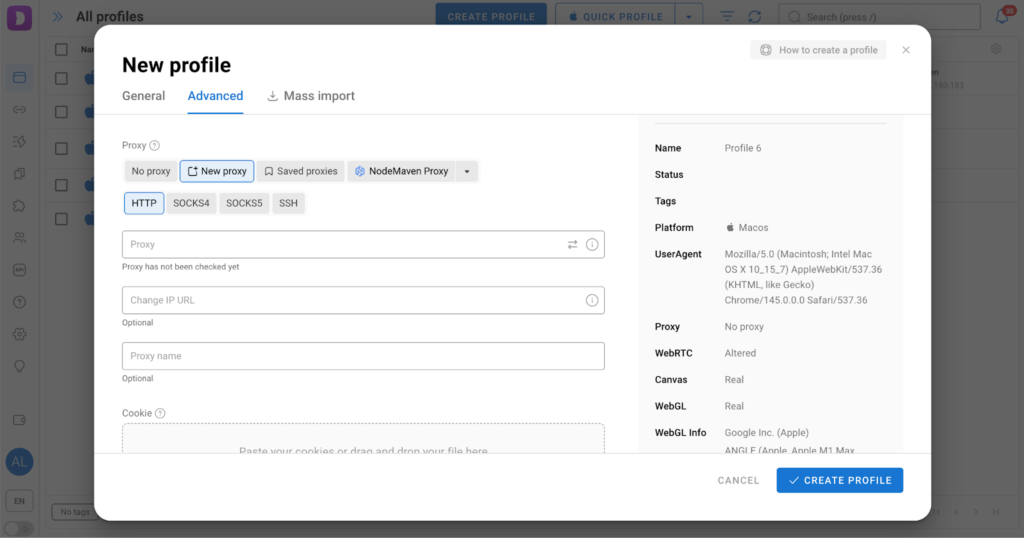Viewport: 1024px width, 538px height.
Task: Open the EN language selector
Action: [19, 500]
